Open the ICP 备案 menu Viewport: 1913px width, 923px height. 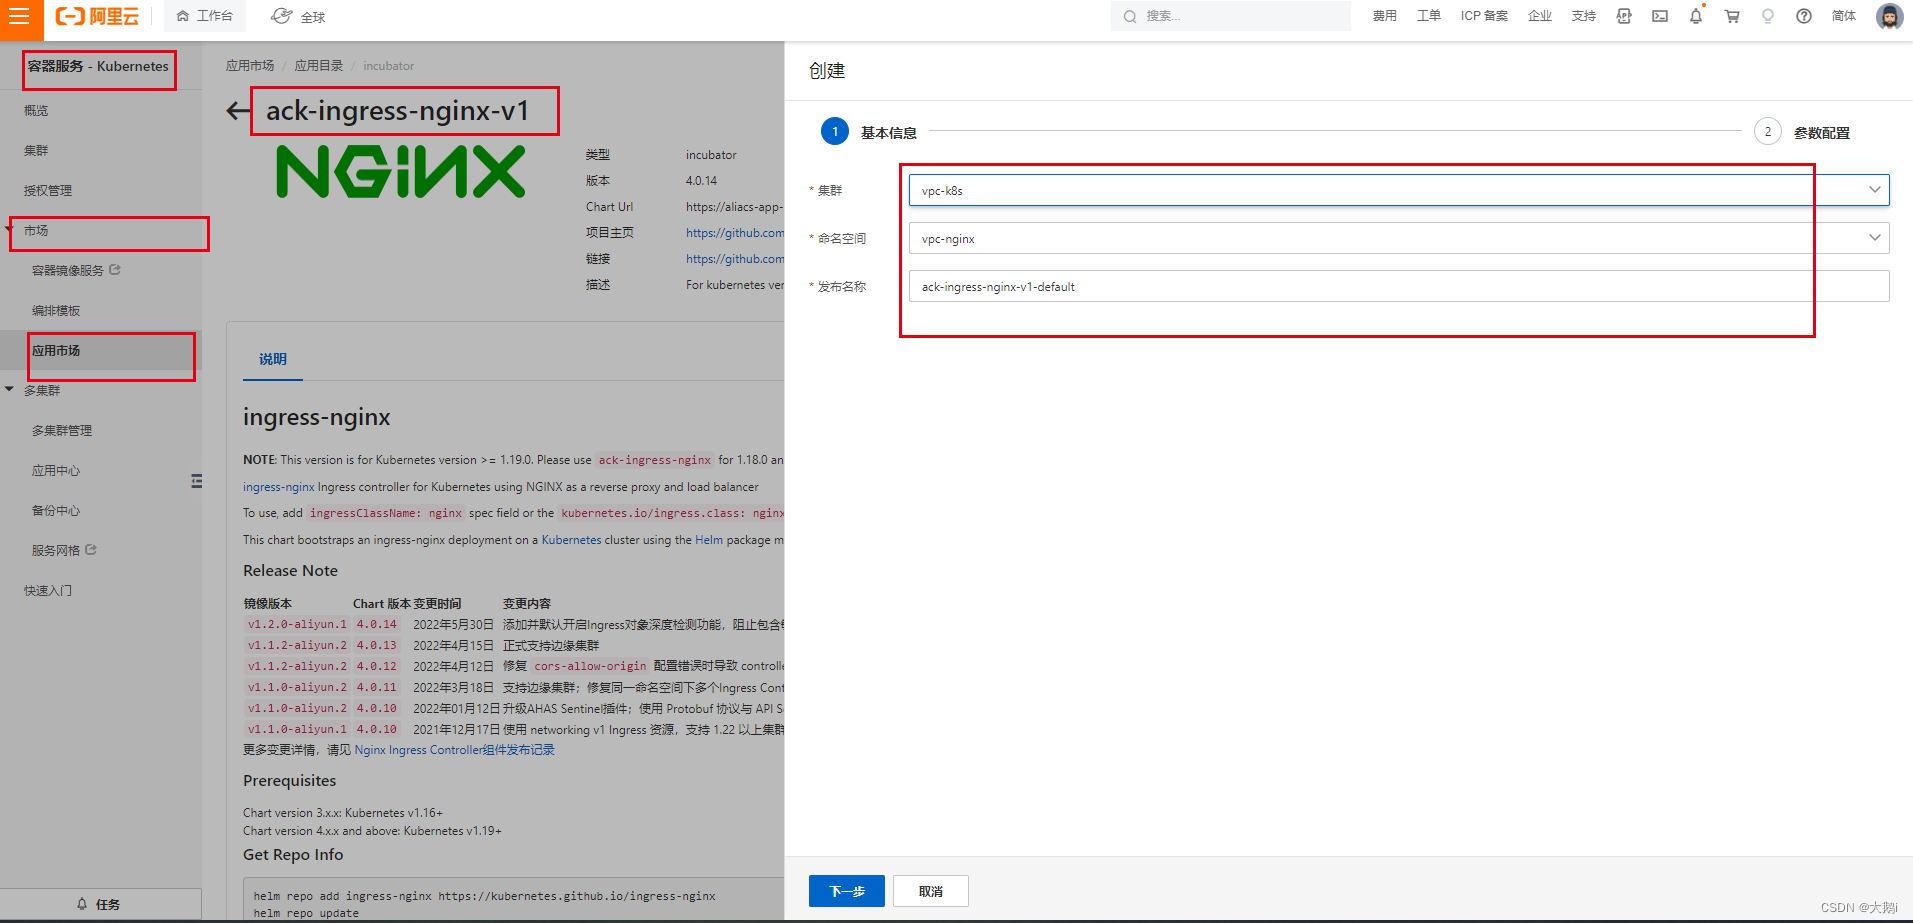click(1484, 16)
